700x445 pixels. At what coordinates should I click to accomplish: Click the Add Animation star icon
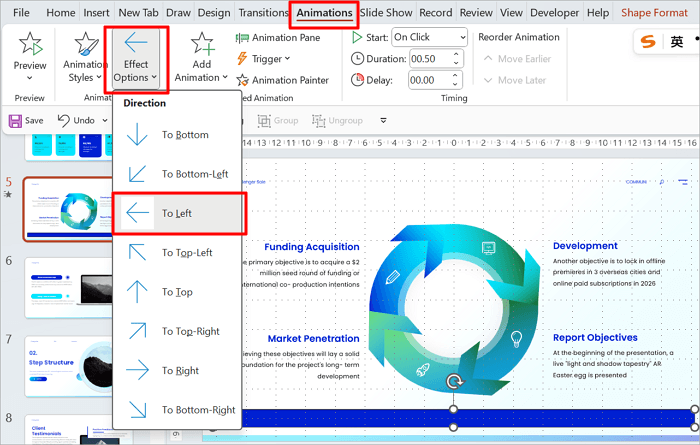(203, 46)
